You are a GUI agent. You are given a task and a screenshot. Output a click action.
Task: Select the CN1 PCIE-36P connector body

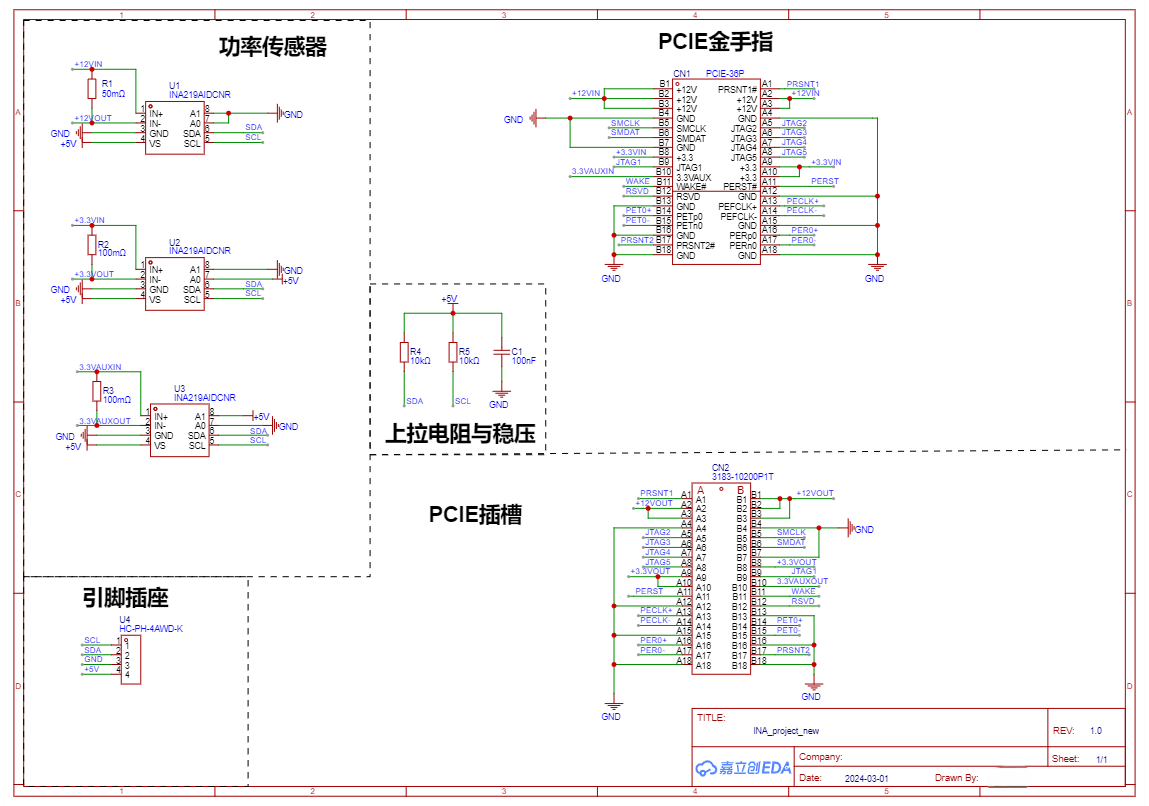pyautogui.click(x=716, y=171)
